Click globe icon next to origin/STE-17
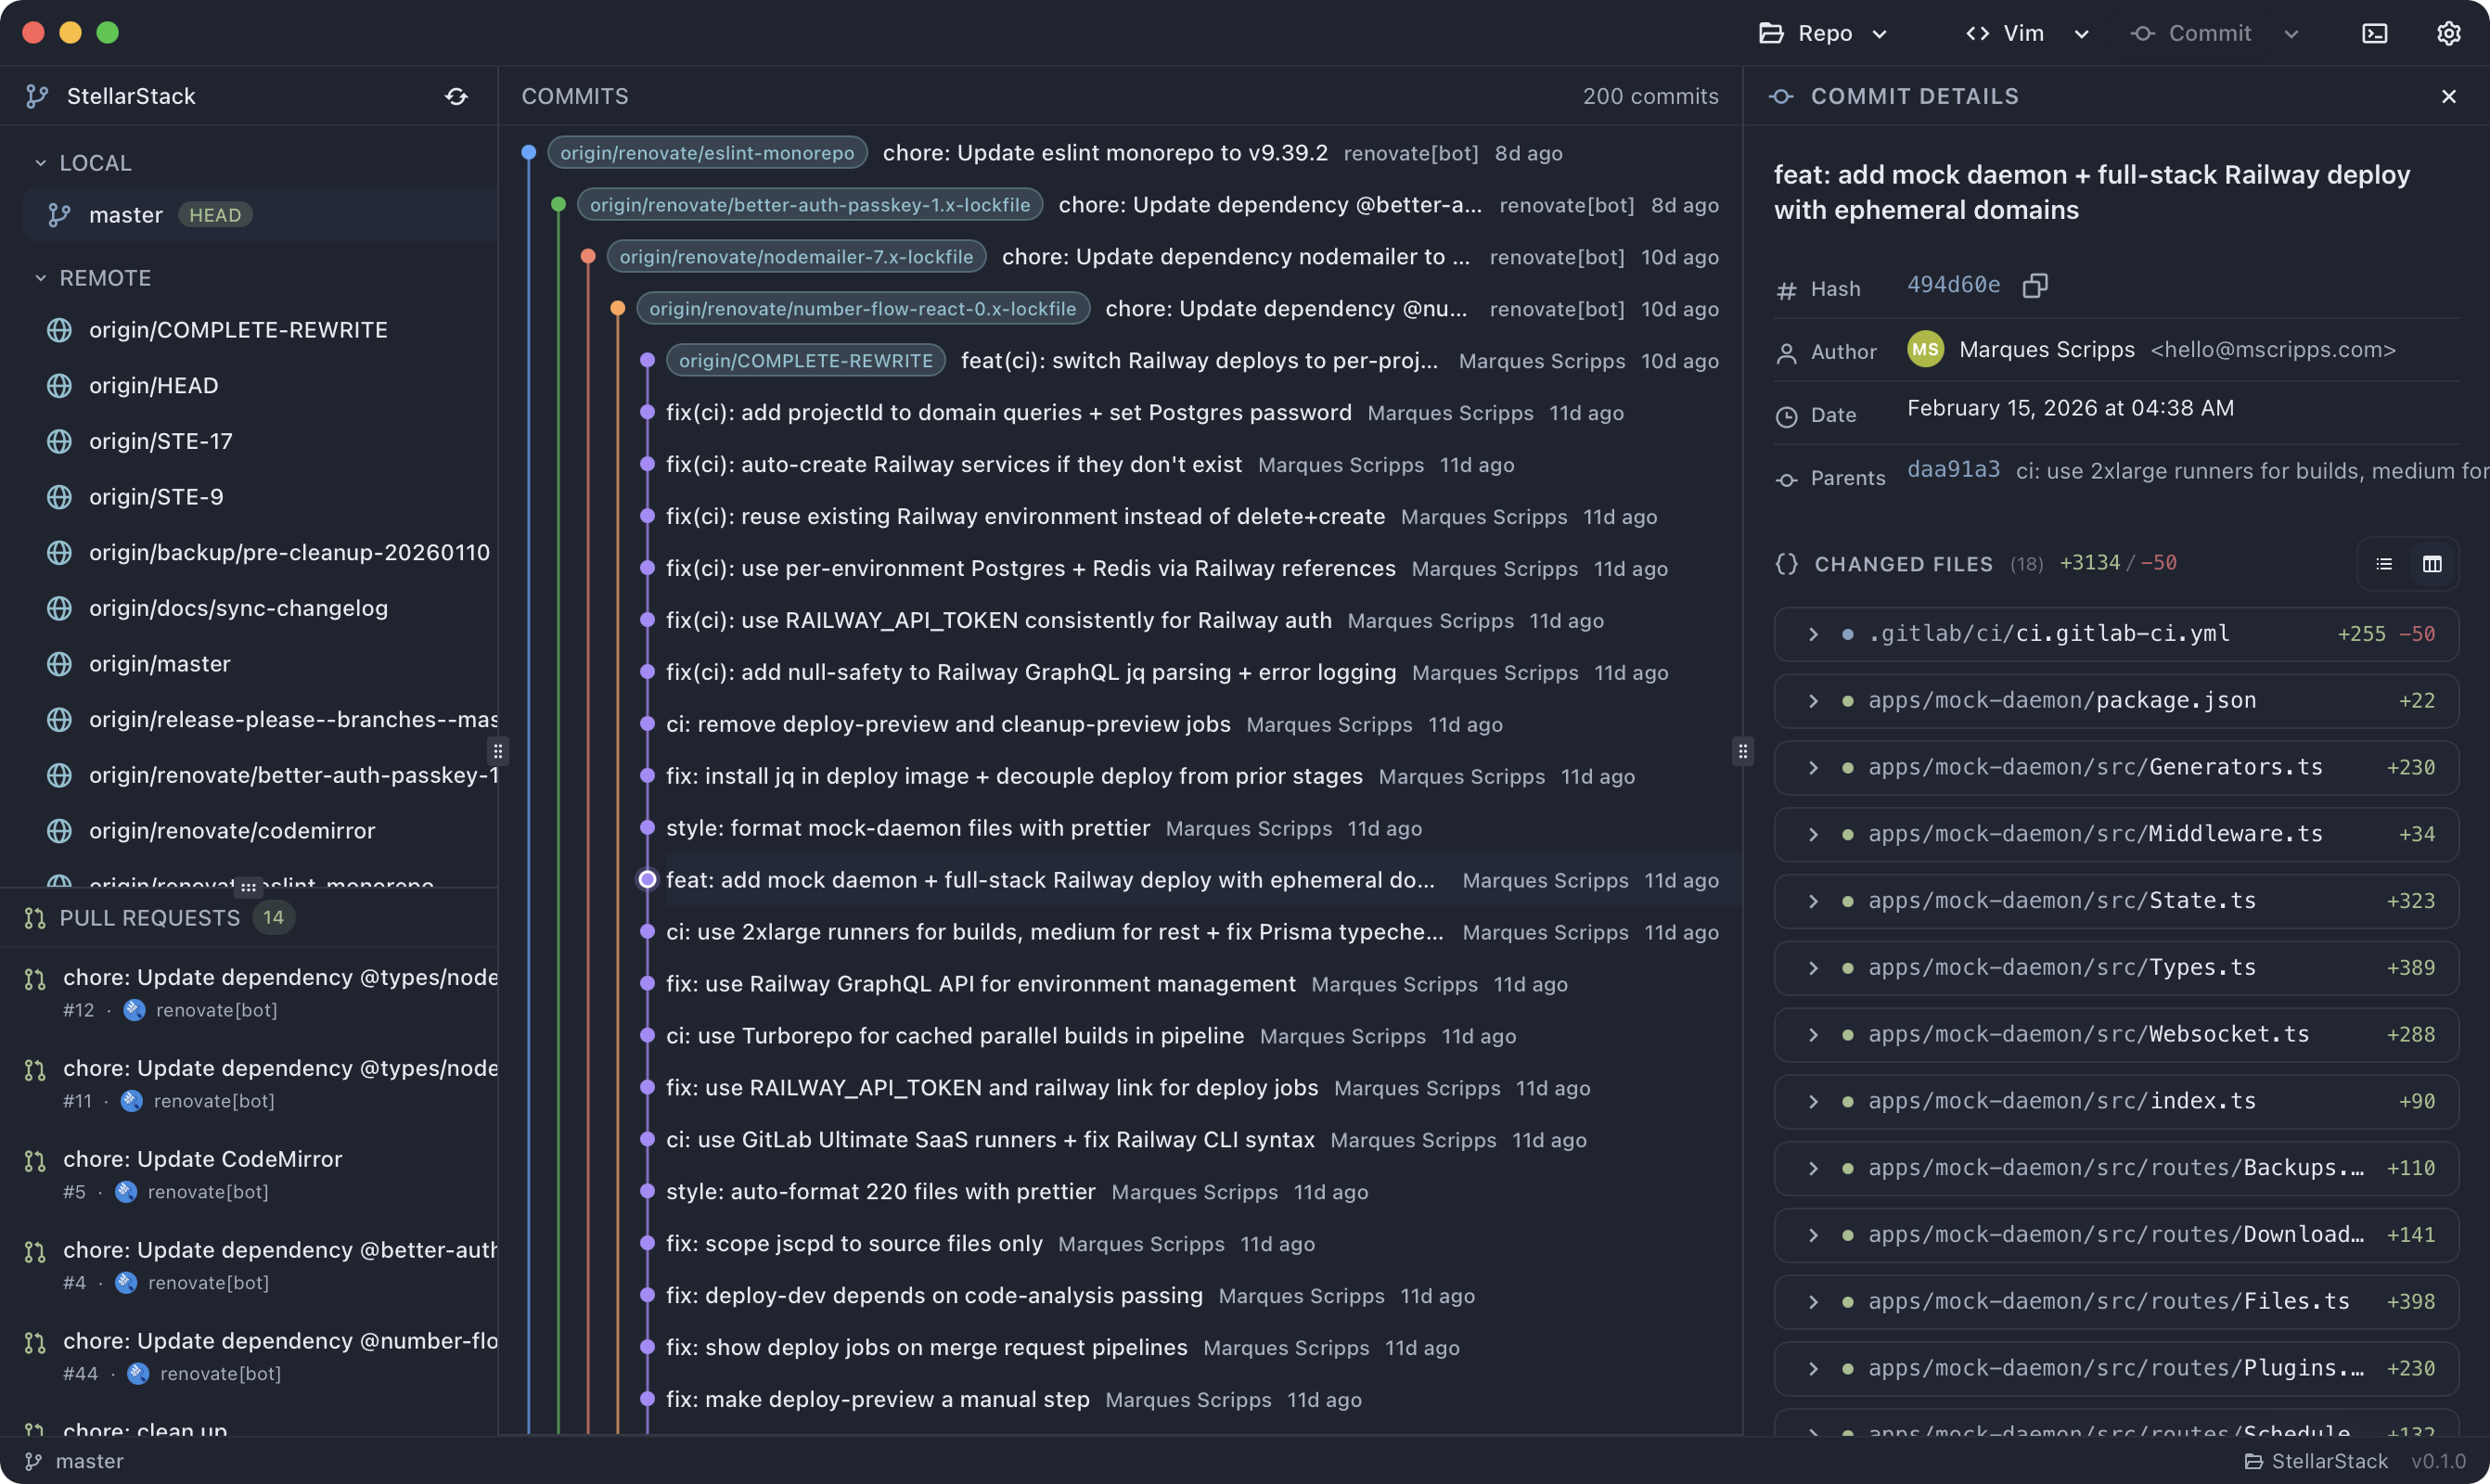Viewport: 2490px width, 1484px height. [x=60, y=441]
